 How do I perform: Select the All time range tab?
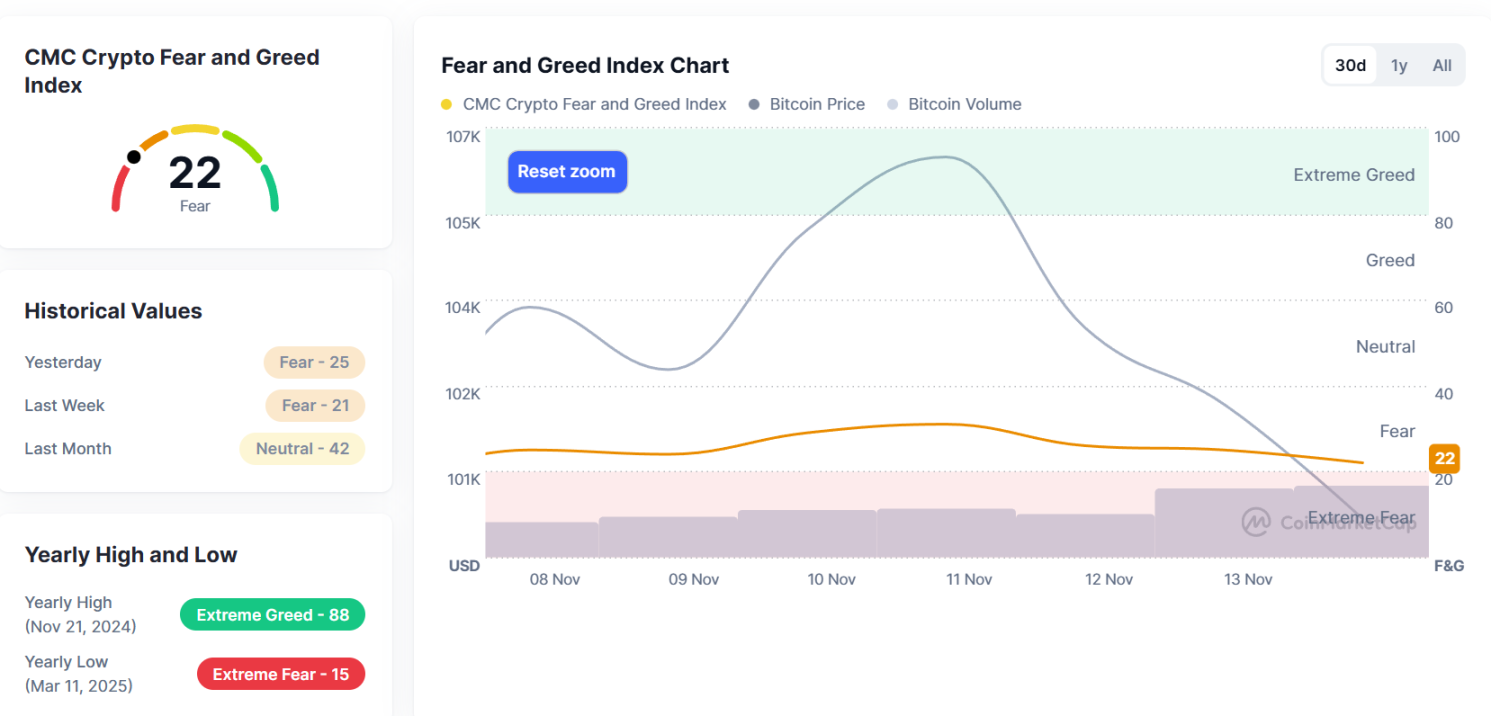coord(1441,65)
